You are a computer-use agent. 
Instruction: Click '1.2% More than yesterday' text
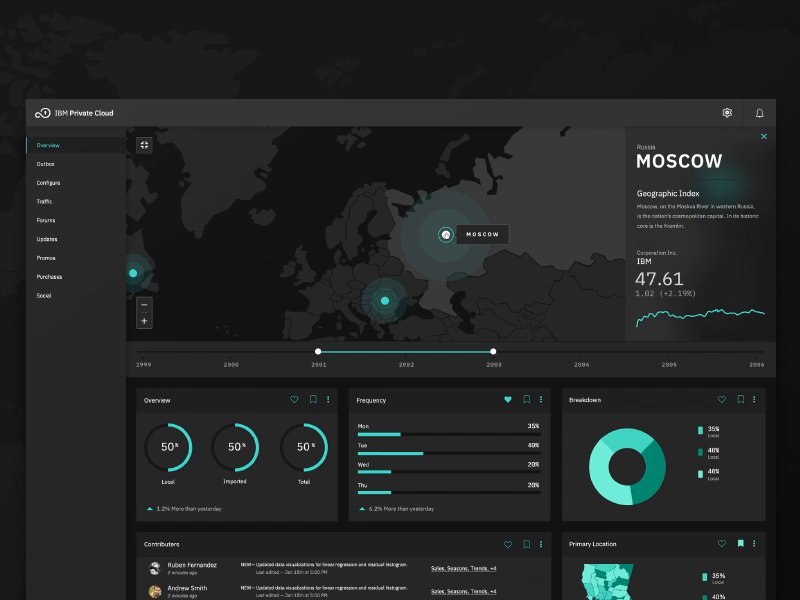tap(189, 509)
